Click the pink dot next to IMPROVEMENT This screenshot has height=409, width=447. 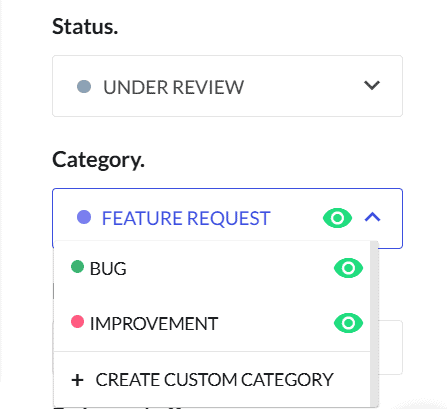click(x=77, y=322)
